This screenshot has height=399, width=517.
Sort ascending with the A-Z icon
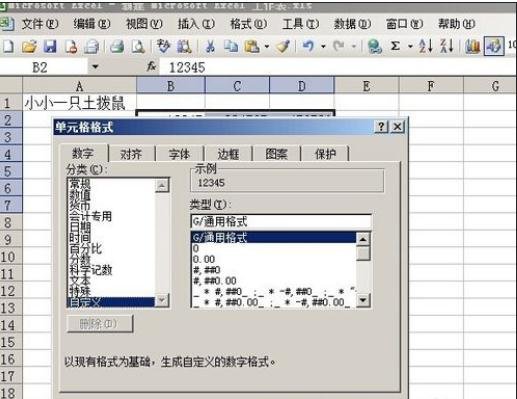(426, 46)
